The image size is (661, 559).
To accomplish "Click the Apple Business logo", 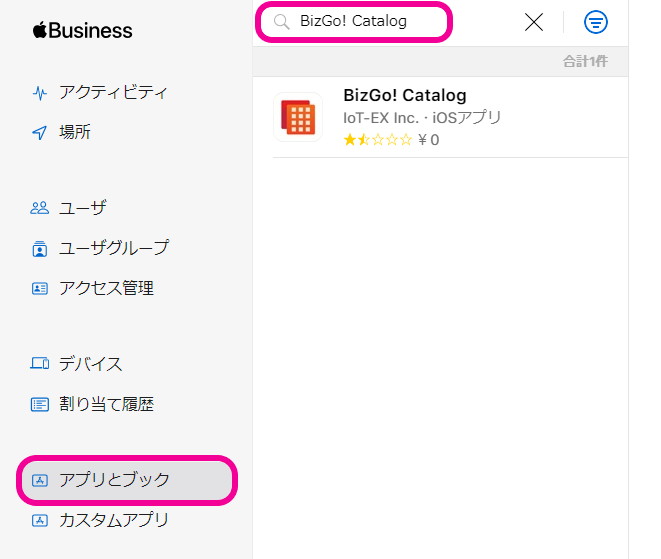I will [83, 31].
